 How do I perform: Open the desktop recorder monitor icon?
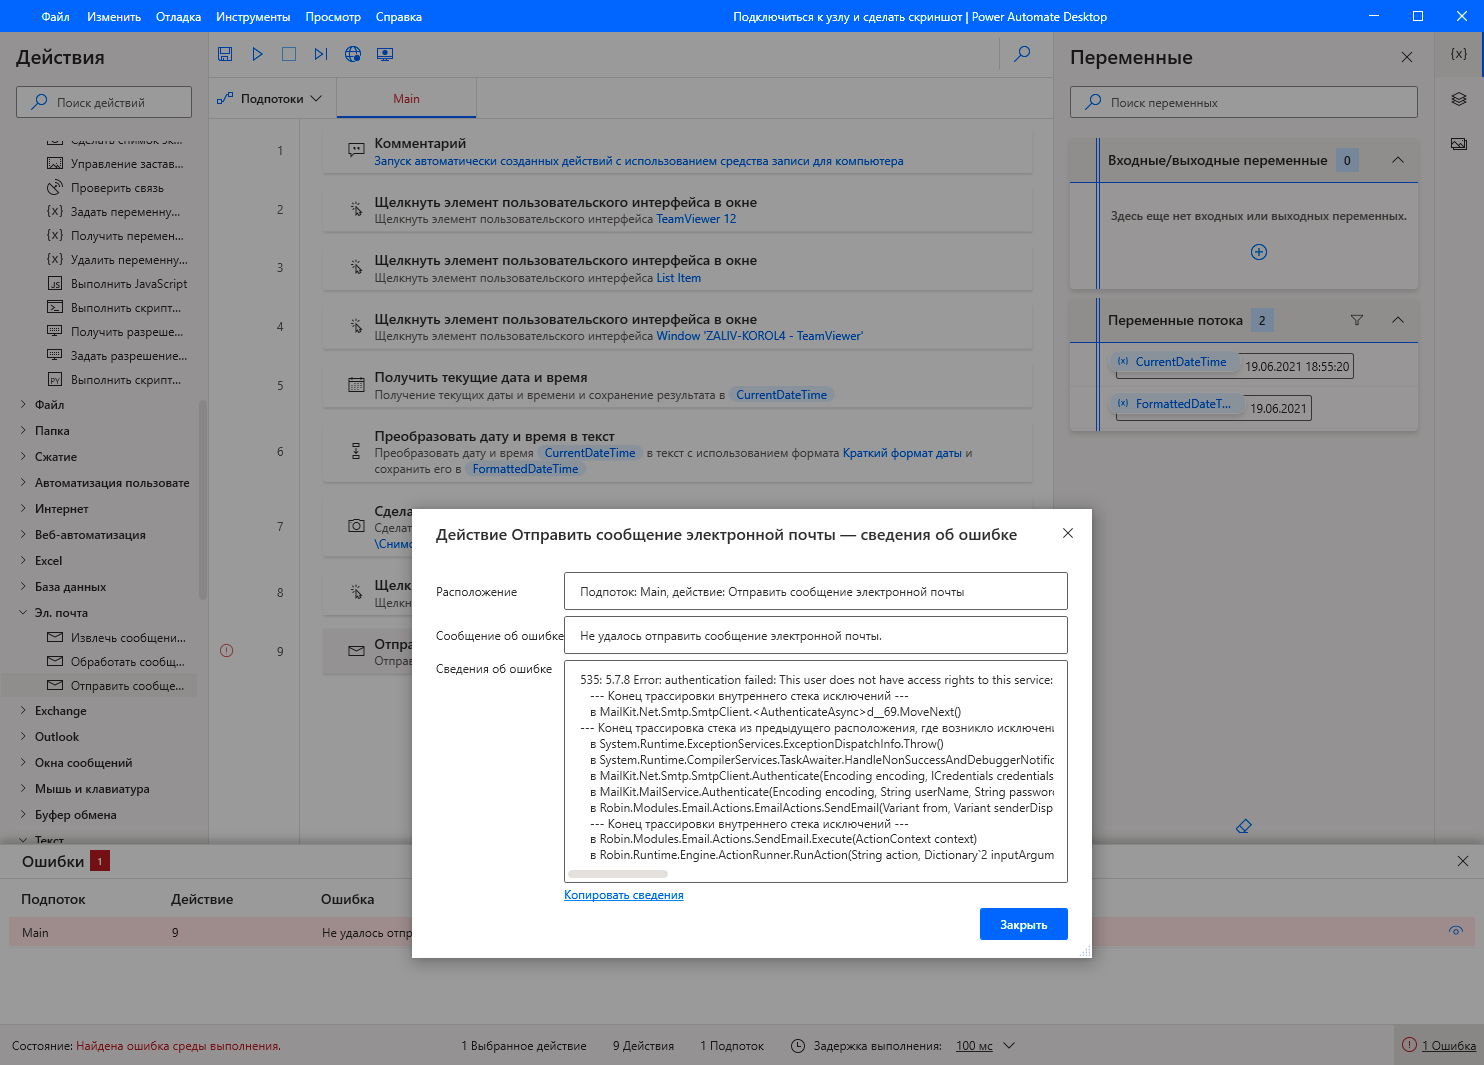(x=385, y=54)
